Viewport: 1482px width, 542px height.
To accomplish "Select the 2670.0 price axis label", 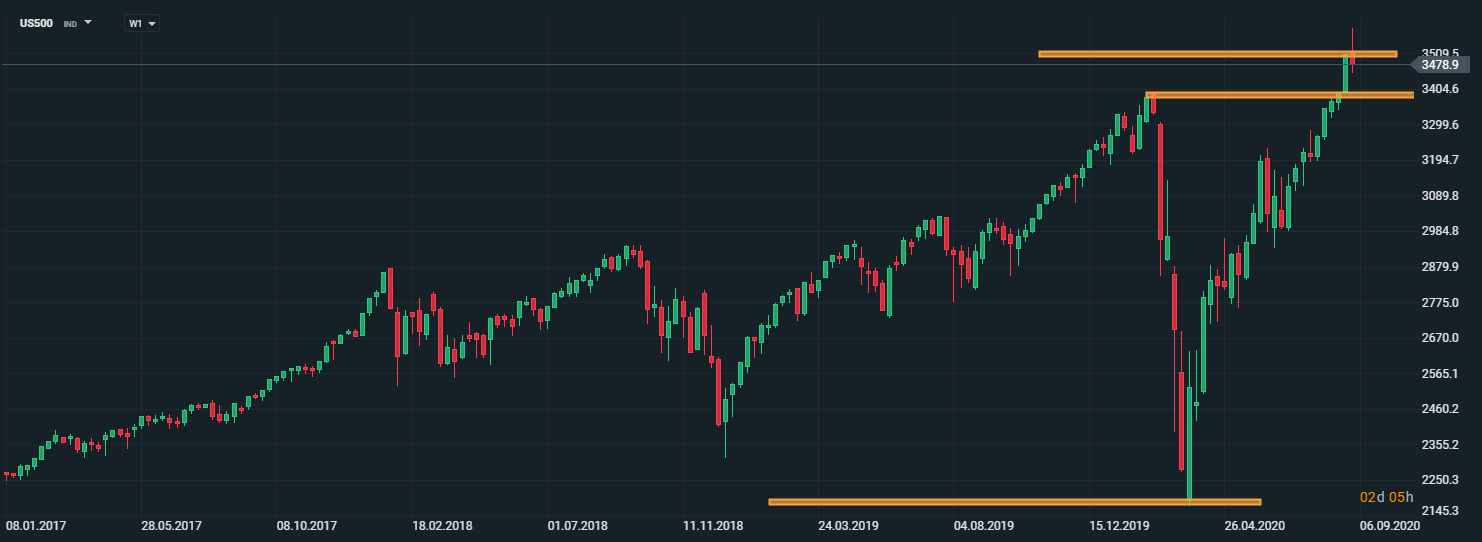I will [x=1441, y=338].
